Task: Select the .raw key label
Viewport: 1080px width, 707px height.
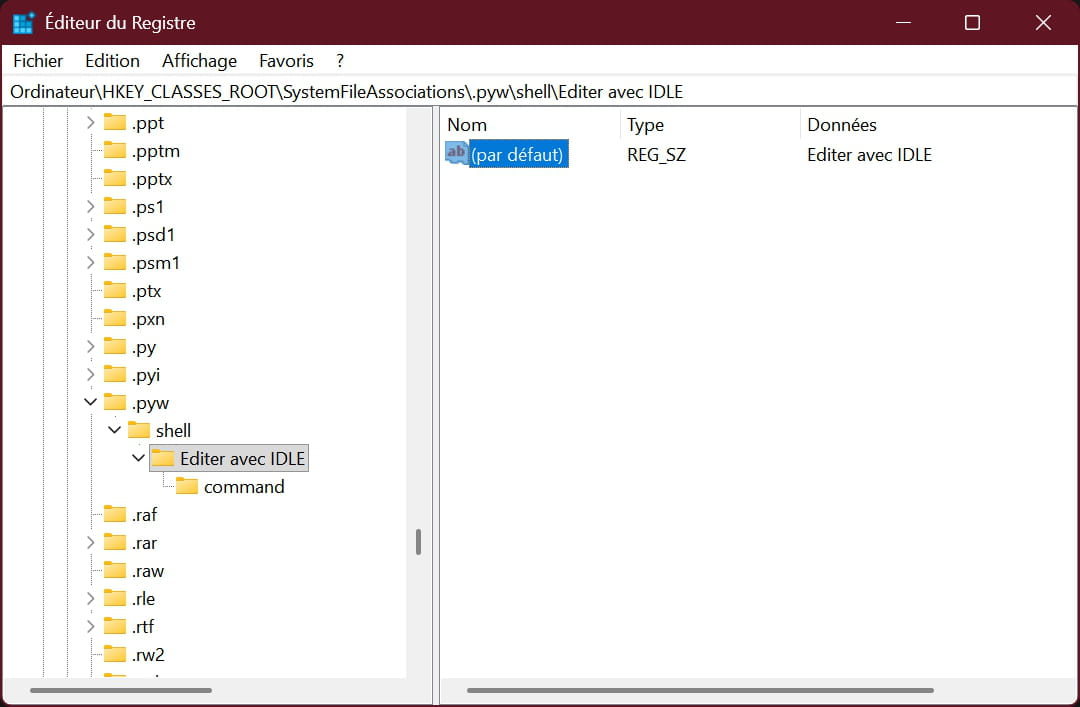Action: [x=147, y=571]
